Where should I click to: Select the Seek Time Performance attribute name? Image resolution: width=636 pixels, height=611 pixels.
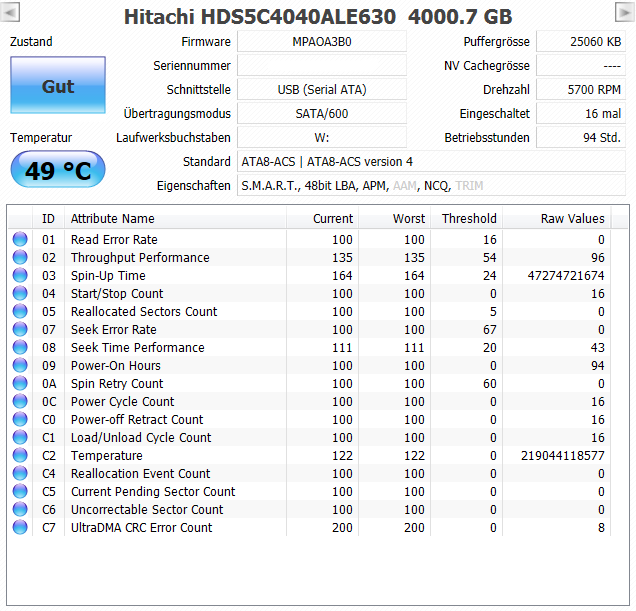(x=138, y=348)
